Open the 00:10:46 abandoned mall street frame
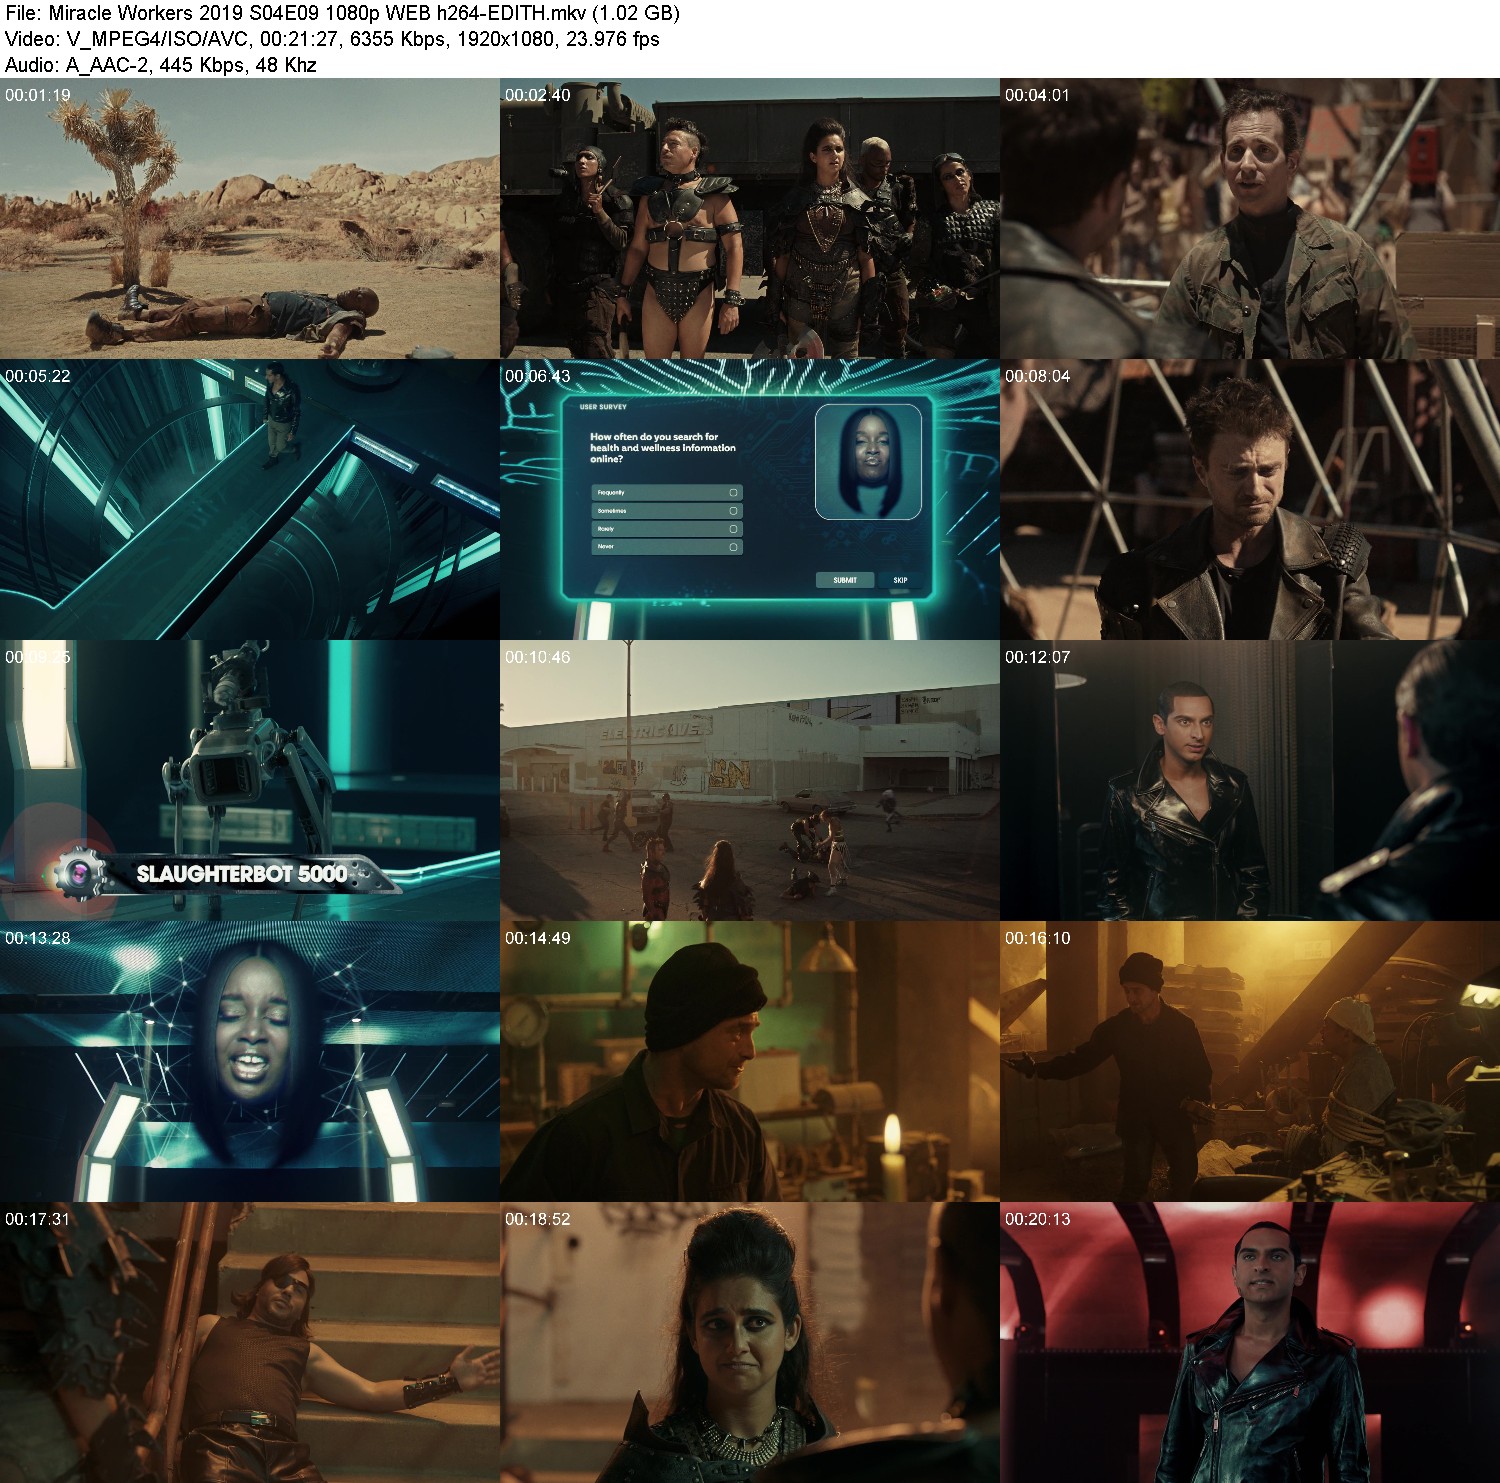Viewport: 1500px width, 1483px height. click(x=750, y=780)
